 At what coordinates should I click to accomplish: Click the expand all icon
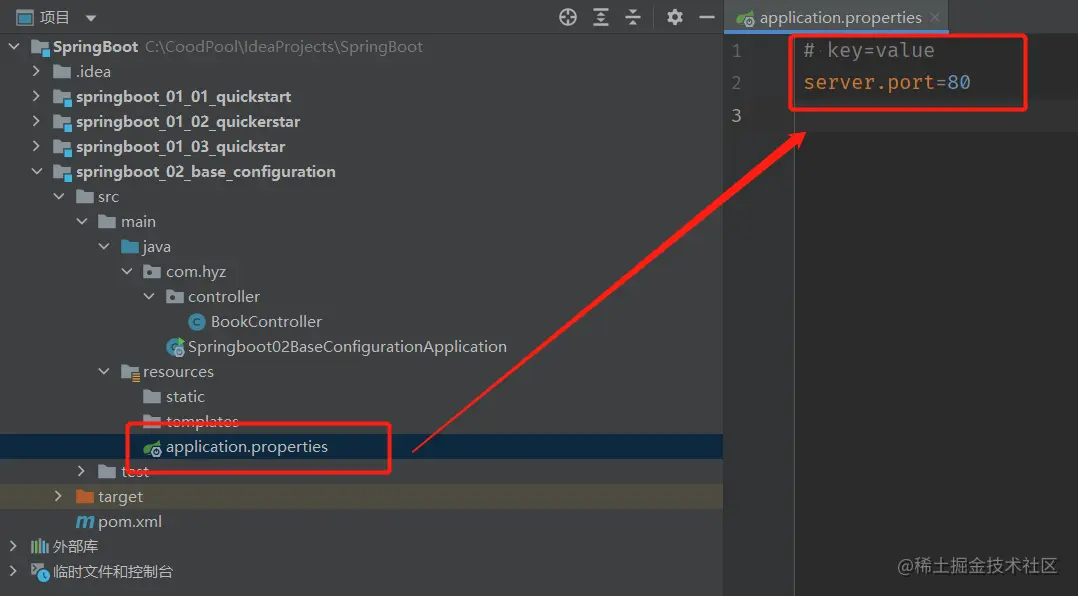601,17
